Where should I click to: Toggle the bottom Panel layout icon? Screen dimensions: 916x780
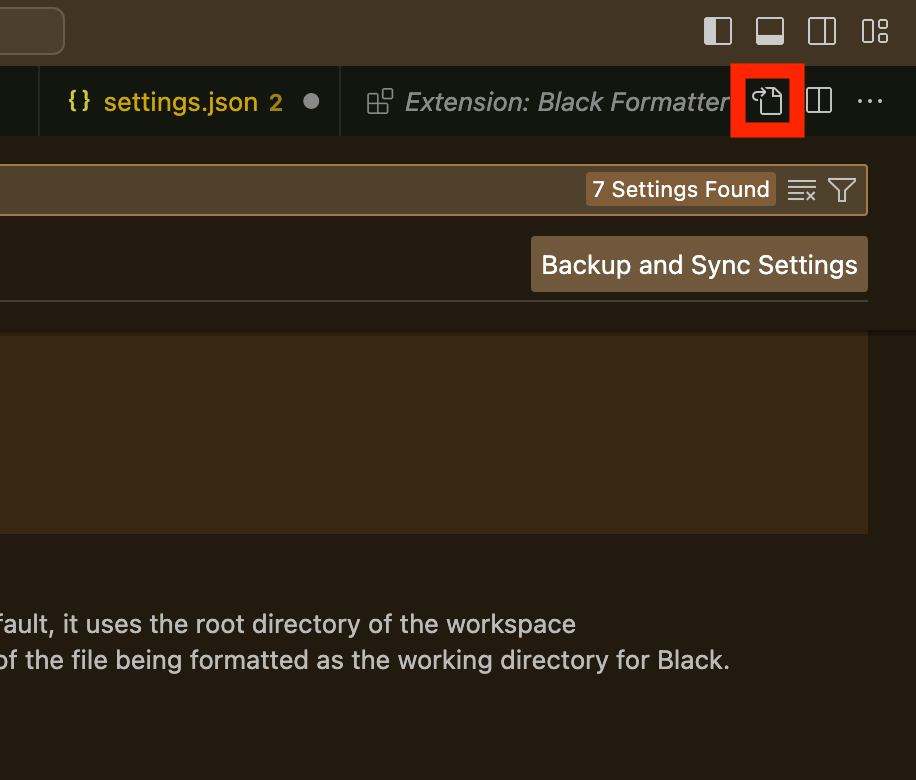[769, 31]
